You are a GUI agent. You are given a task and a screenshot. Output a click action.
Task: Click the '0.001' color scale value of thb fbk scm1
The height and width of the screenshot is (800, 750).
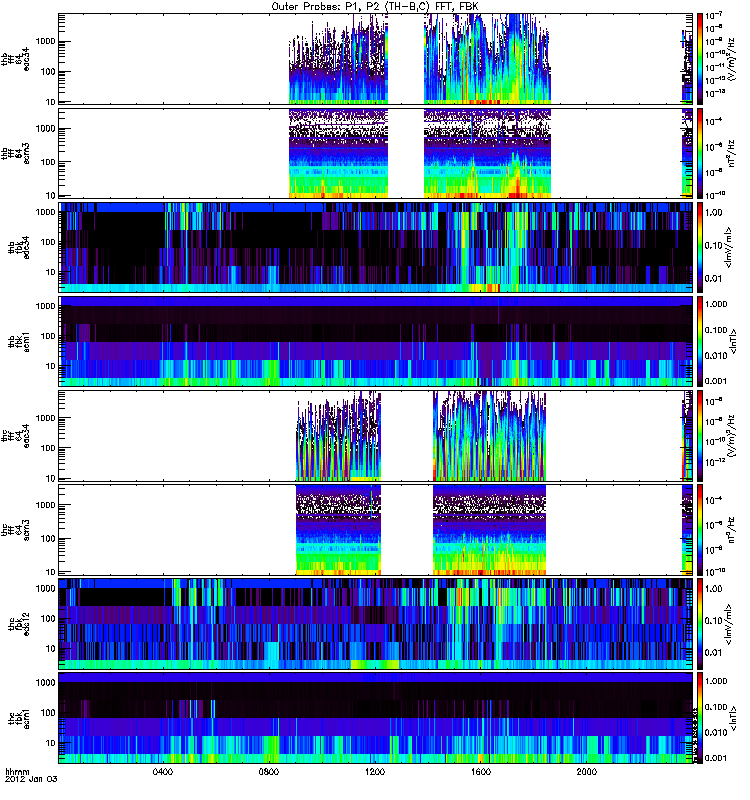pos(716,381)
